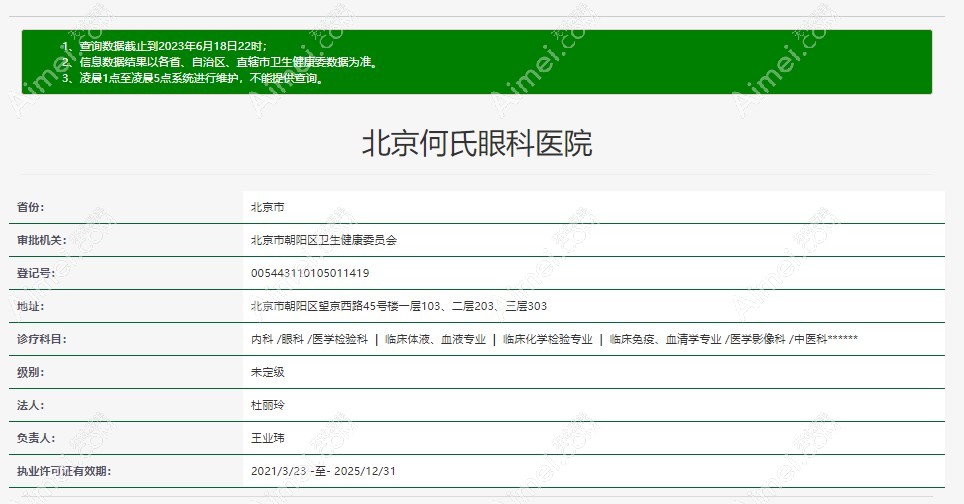964x504 pixels.
Task: Select the 诊疗科目 list starting with 内科 /眼科
Action: 555,339
